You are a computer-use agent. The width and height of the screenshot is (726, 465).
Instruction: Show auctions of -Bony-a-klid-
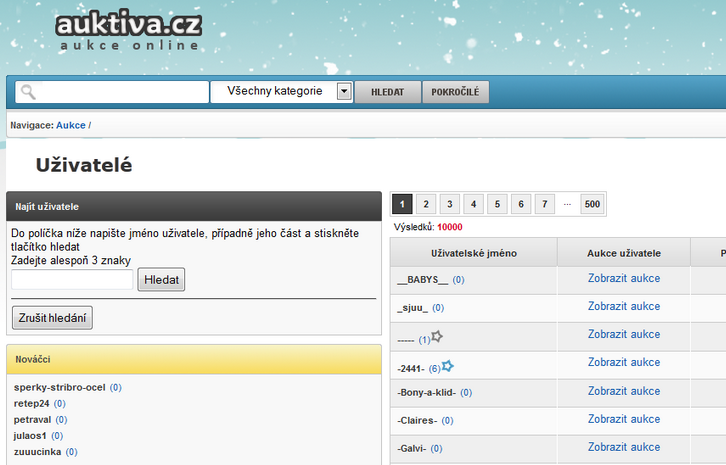[624, 391]
